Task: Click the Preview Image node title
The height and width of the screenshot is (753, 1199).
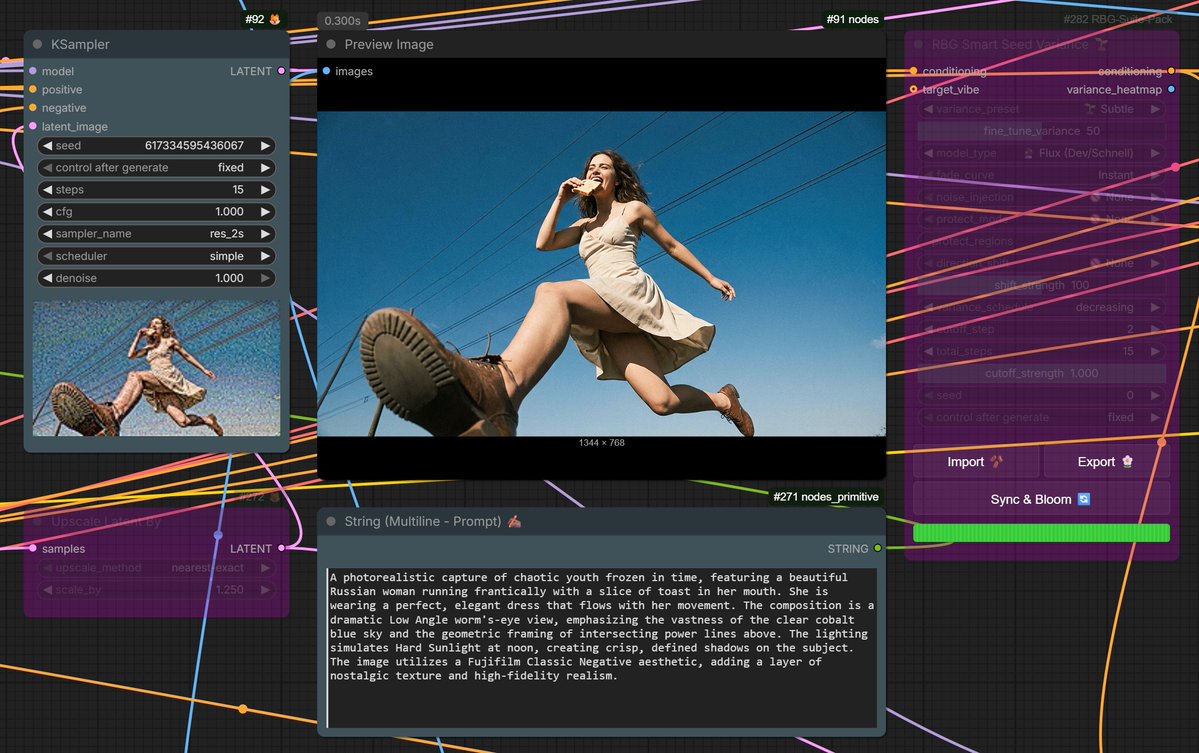Action: [x=388, y=44]
